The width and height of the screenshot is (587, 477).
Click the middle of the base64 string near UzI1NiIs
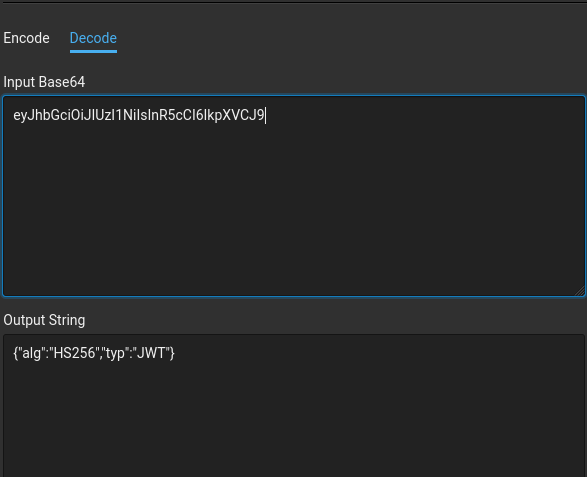click(x=124, y=115)
